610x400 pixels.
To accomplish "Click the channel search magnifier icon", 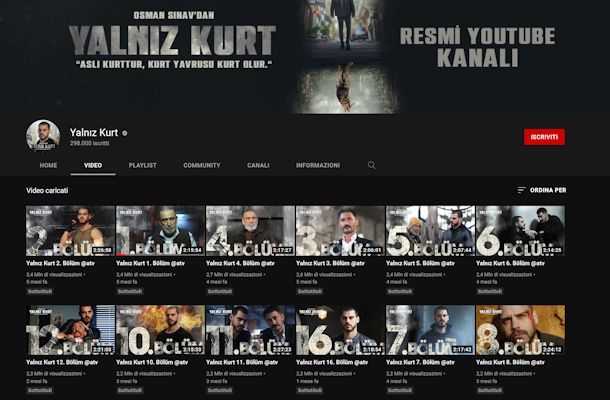I will click(x=372, y=165).
